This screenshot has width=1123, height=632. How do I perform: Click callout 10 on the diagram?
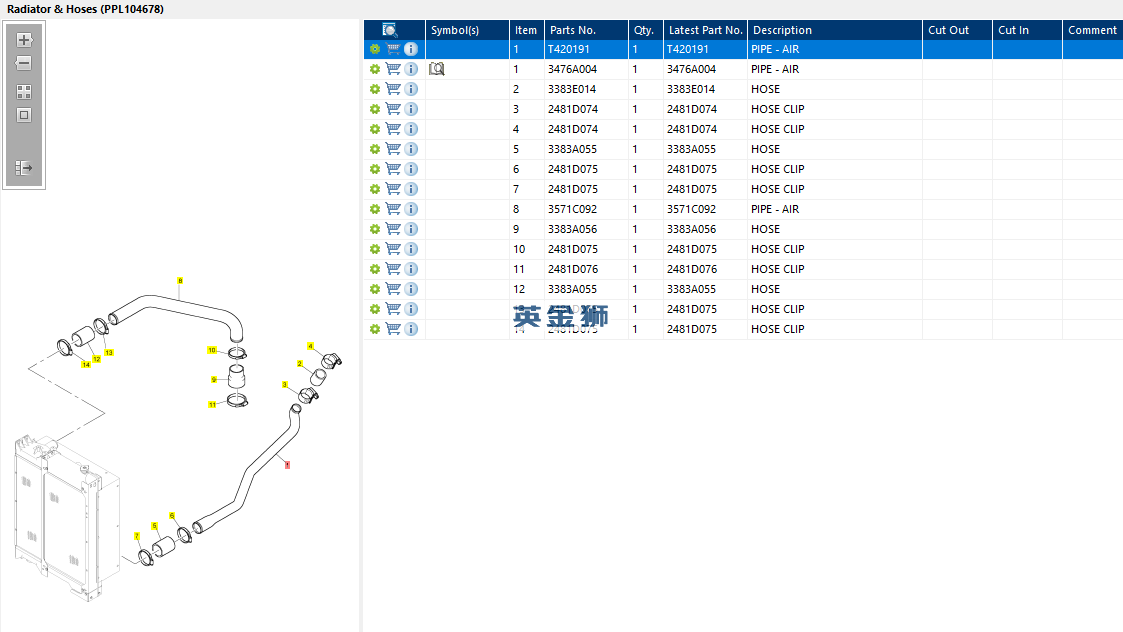coord(212,350)
